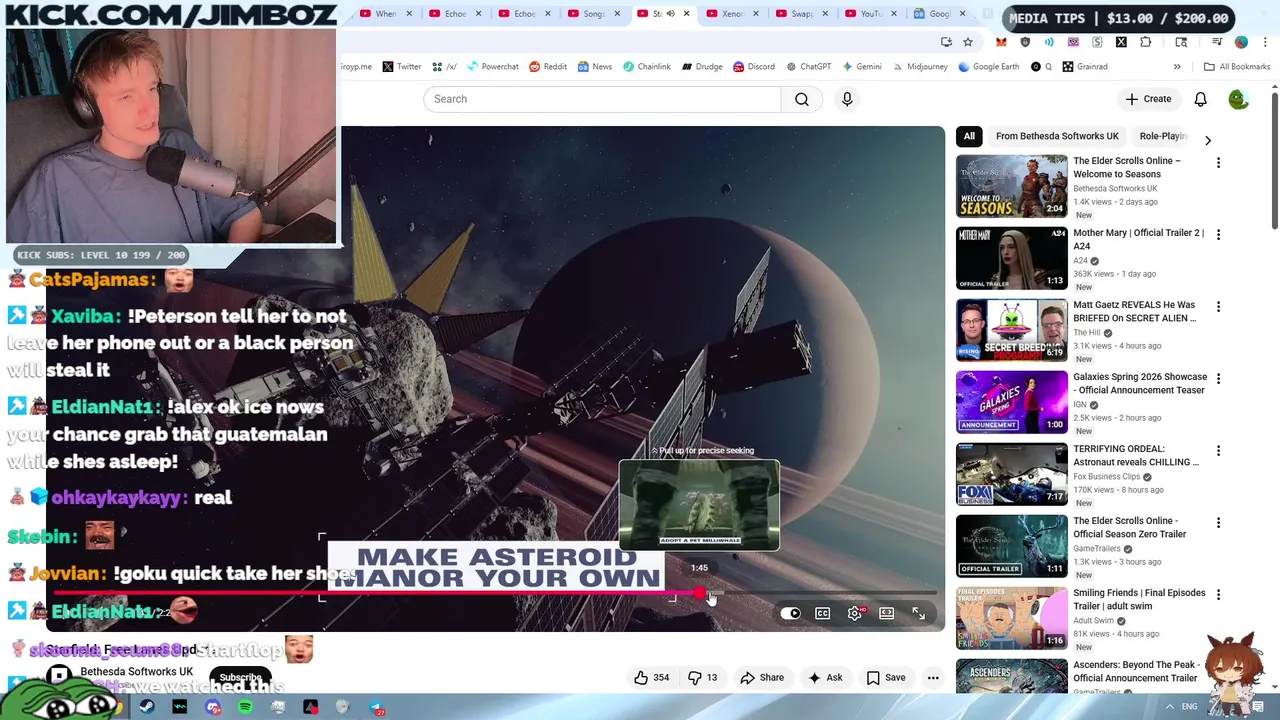
Task: Open Mother Mary Official Trailer 2 thumbnail
Action: click(1012, 258)
